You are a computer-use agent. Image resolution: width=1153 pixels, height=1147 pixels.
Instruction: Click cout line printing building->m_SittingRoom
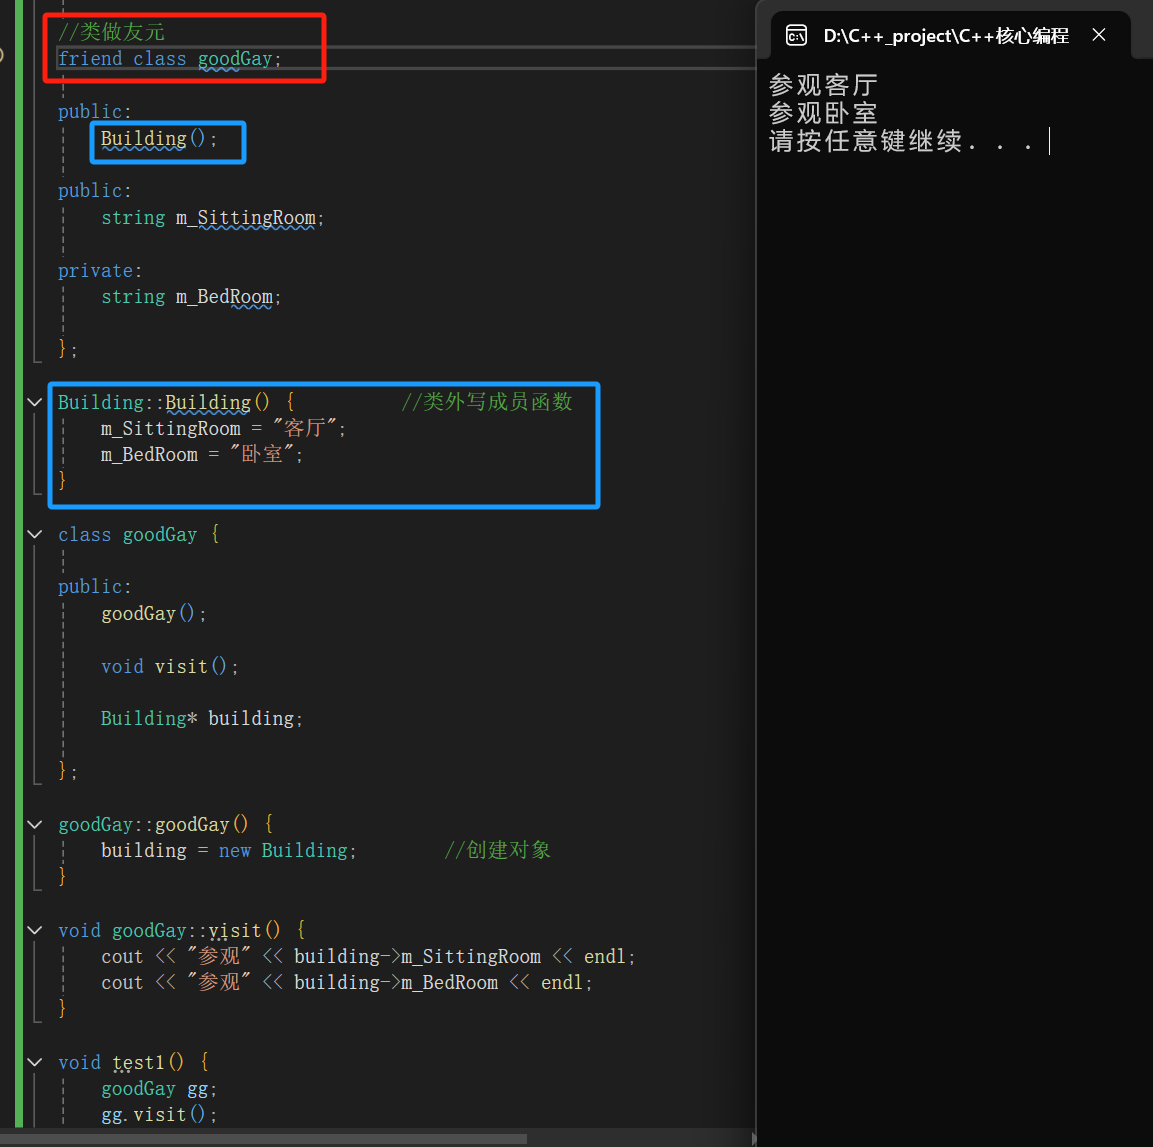(368, 957)
